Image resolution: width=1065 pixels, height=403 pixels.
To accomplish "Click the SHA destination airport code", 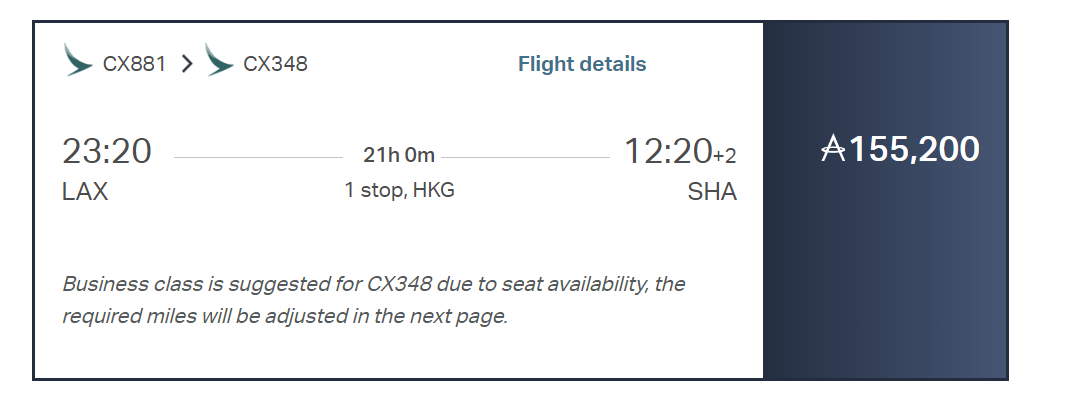I will pos(712,192).
